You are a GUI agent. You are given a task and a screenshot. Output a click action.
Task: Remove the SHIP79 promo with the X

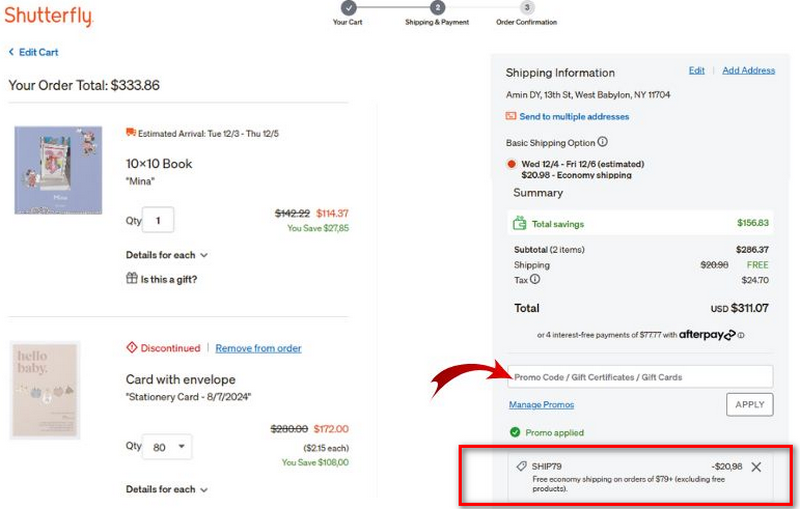(756, 467)
